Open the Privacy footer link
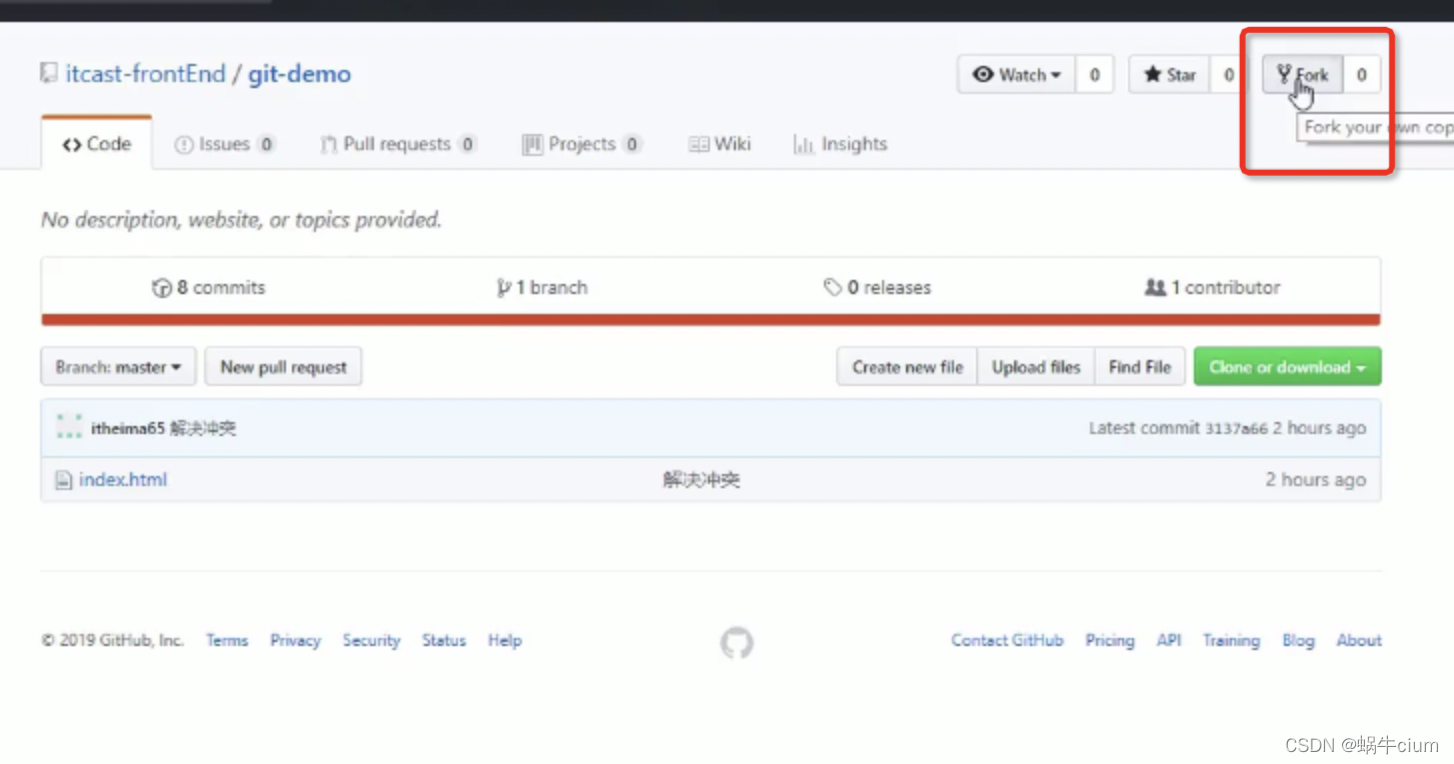This screenshot has width=1454, height=764. click(x=295, y=641)
